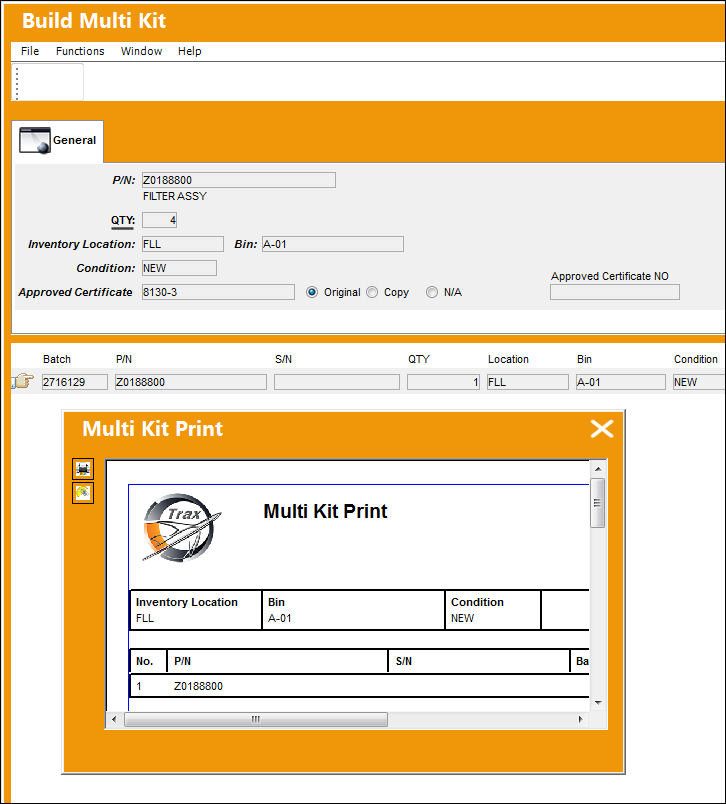Select the N/A certificate radio button
Viewport: 726px width, 804px height.
click(432, 292)
